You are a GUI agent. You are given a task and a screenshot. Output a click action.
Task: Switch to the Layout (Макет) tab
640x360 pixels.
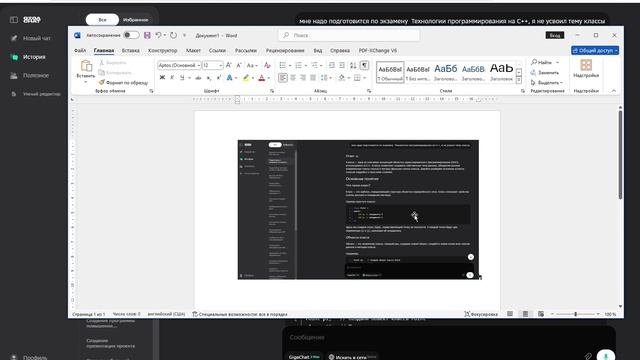tap(193, 51)
